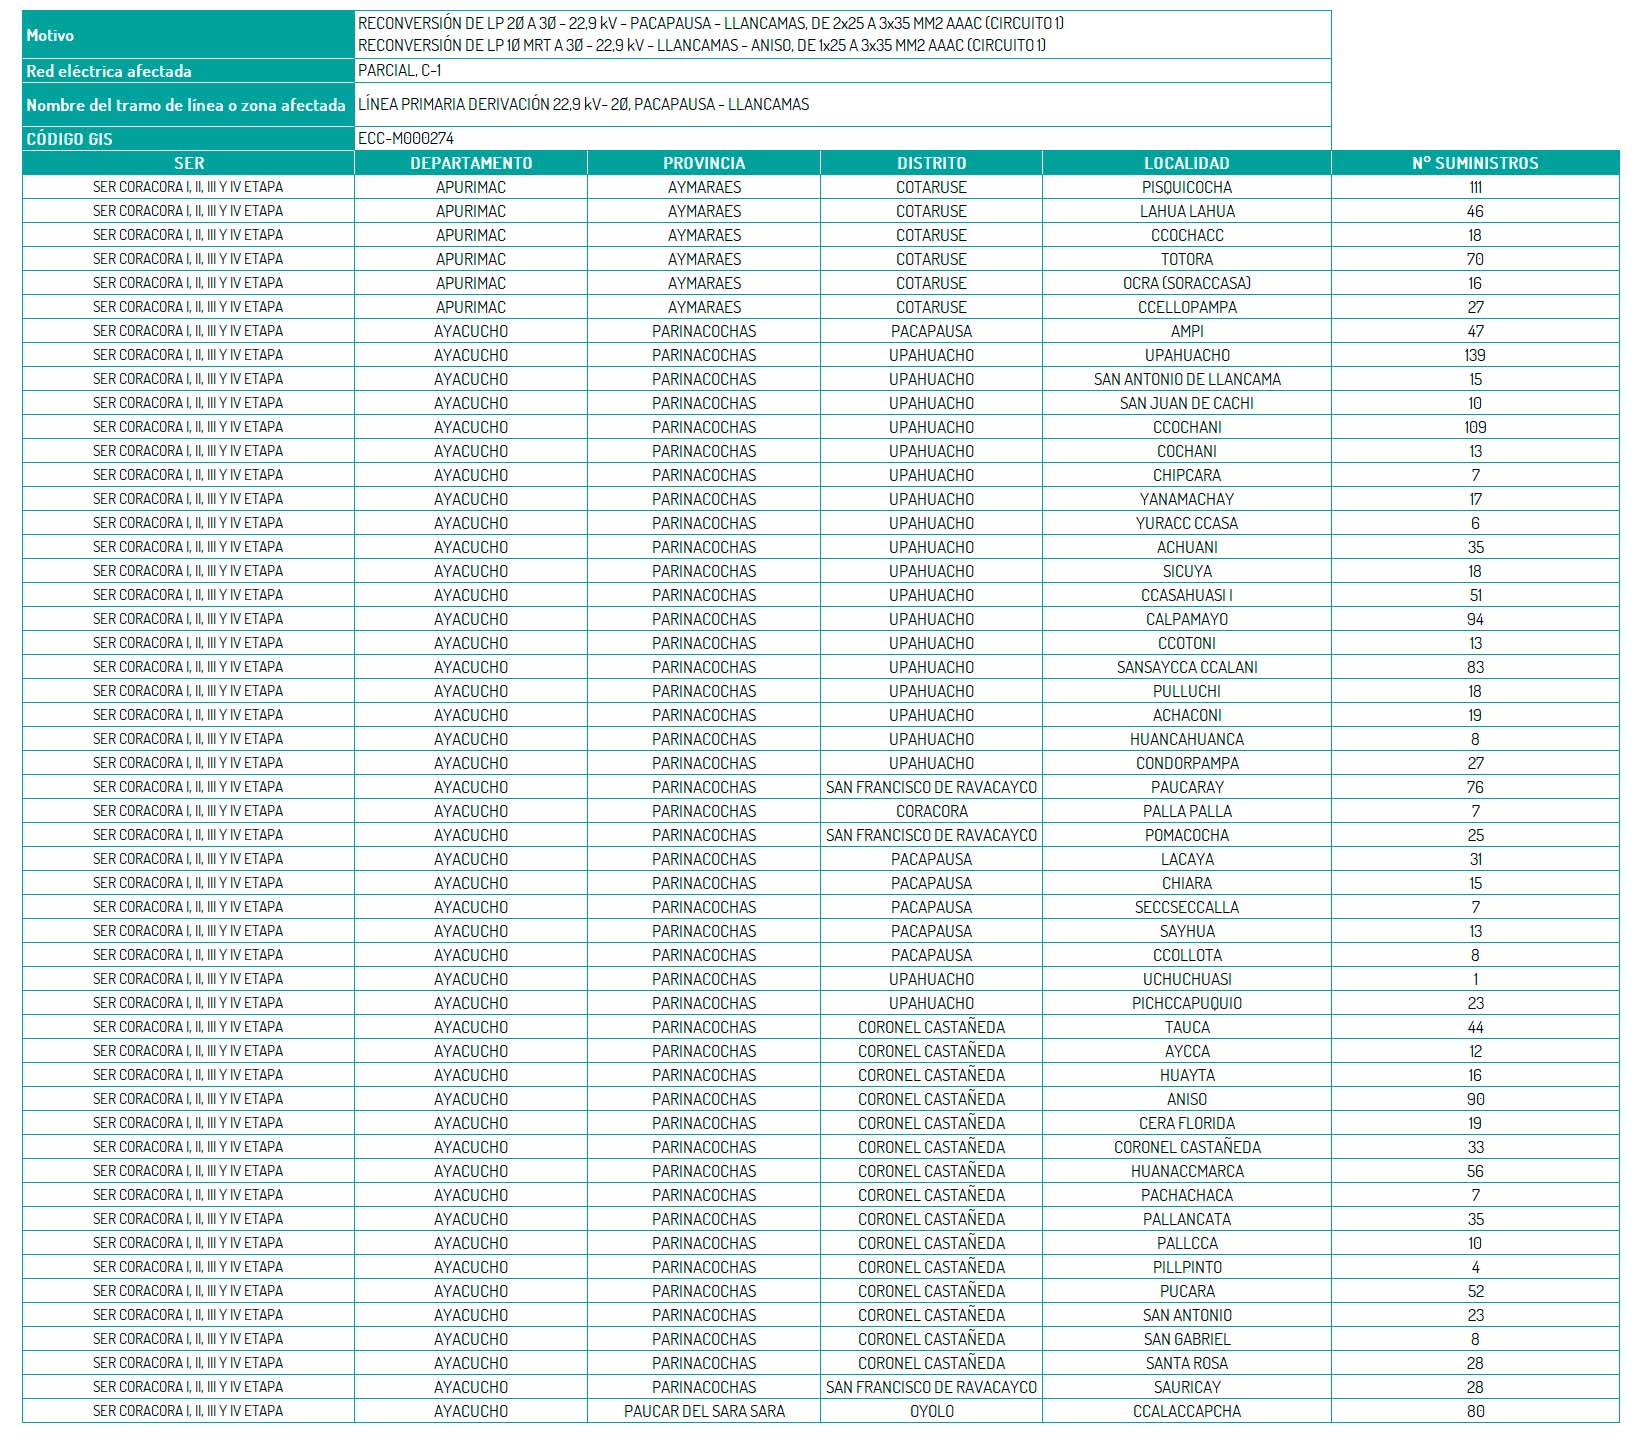Select the YANAMACHAY locality cell

[x=1187, y=499]
